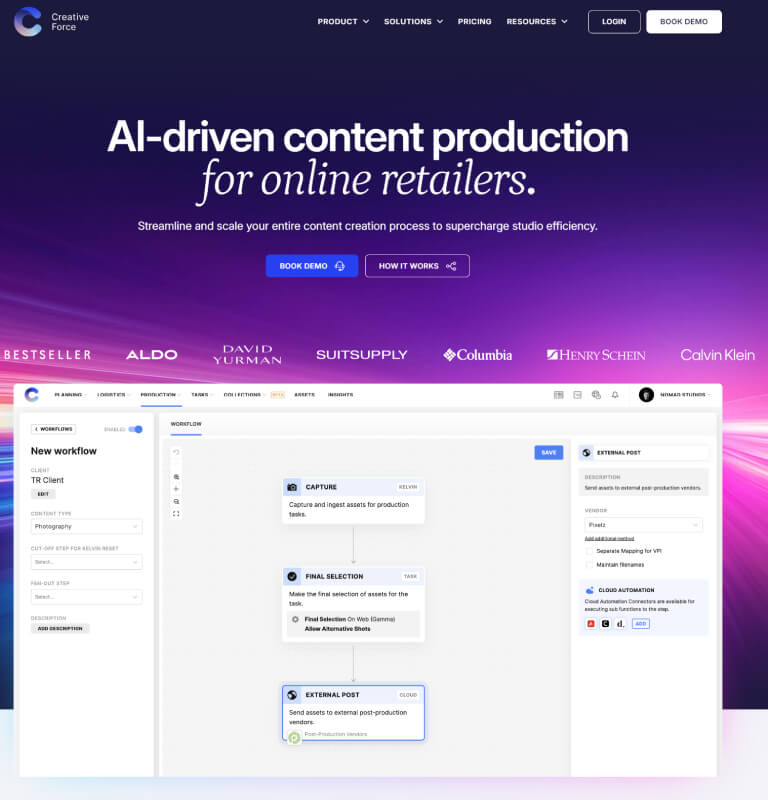The width and height of the screenshot is (768, 800).
Task: Click the globe icon in External Post panel header
Action: tap(587, 453)
